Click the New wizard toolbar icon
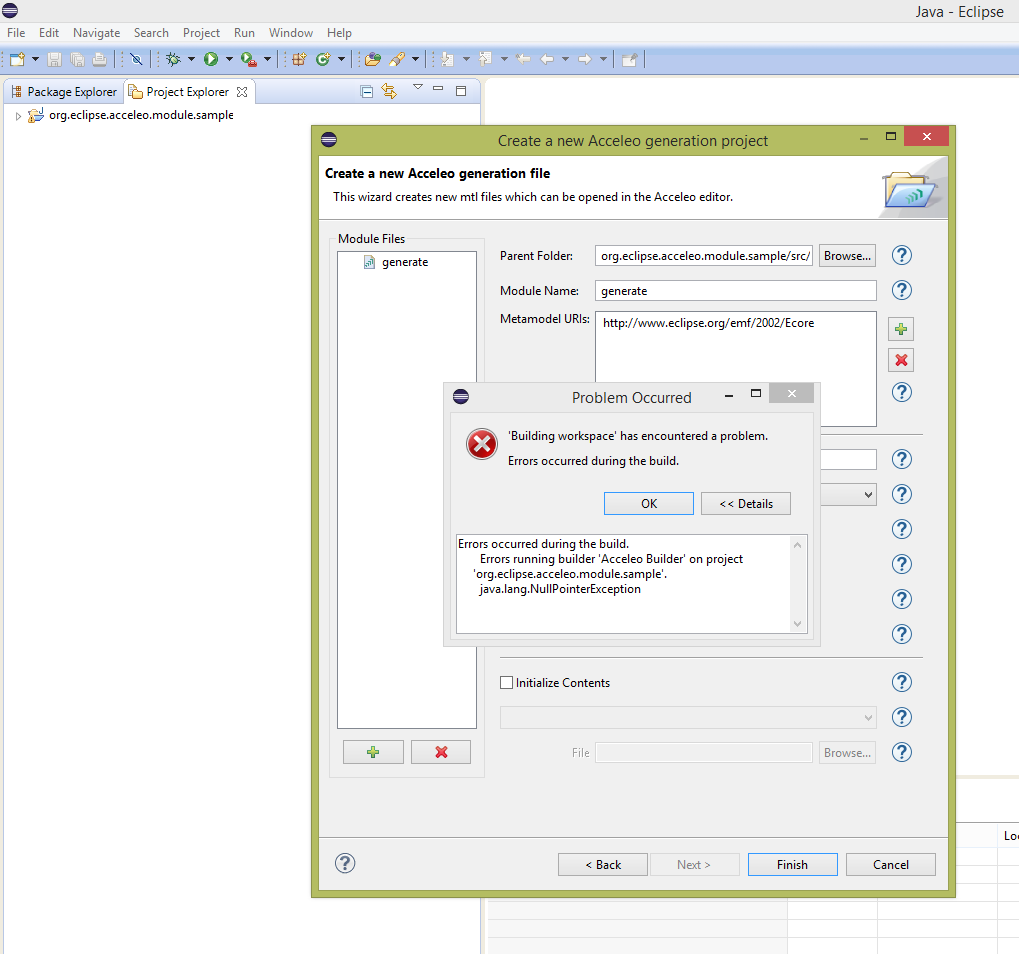The image size is (1019, 954). 18,59
